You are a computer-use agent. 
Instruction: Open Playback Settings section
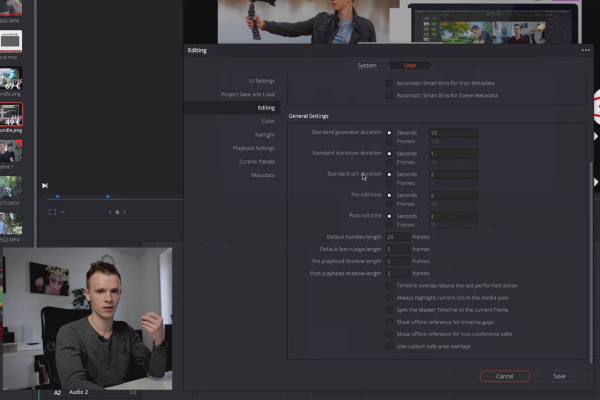tap(254, 148)
